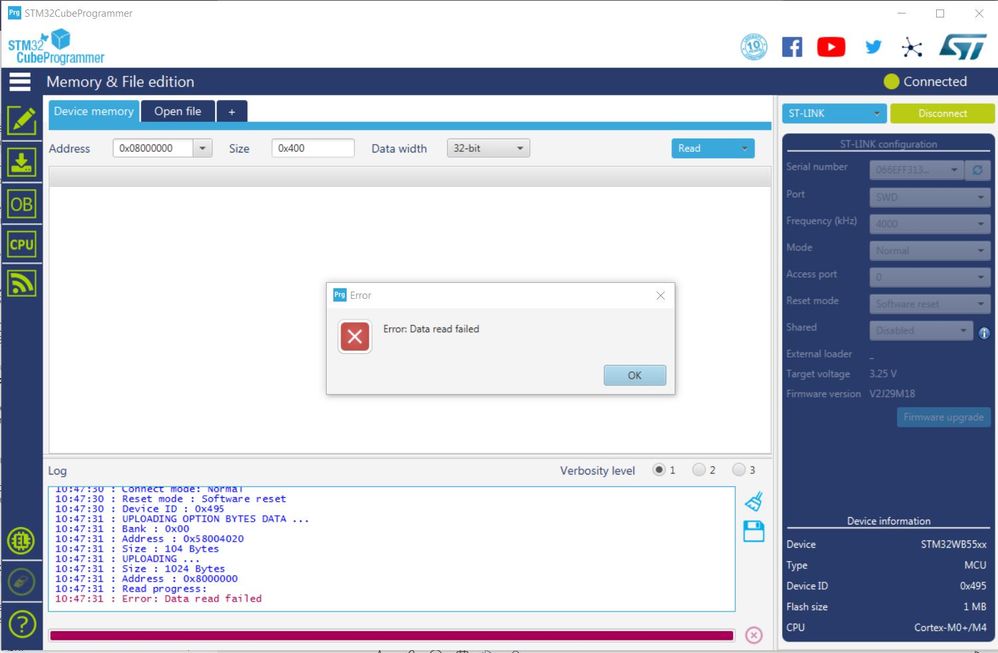The image size is (998, 653).
Task: Clear the log with broom icon
Action: [754, 502]
